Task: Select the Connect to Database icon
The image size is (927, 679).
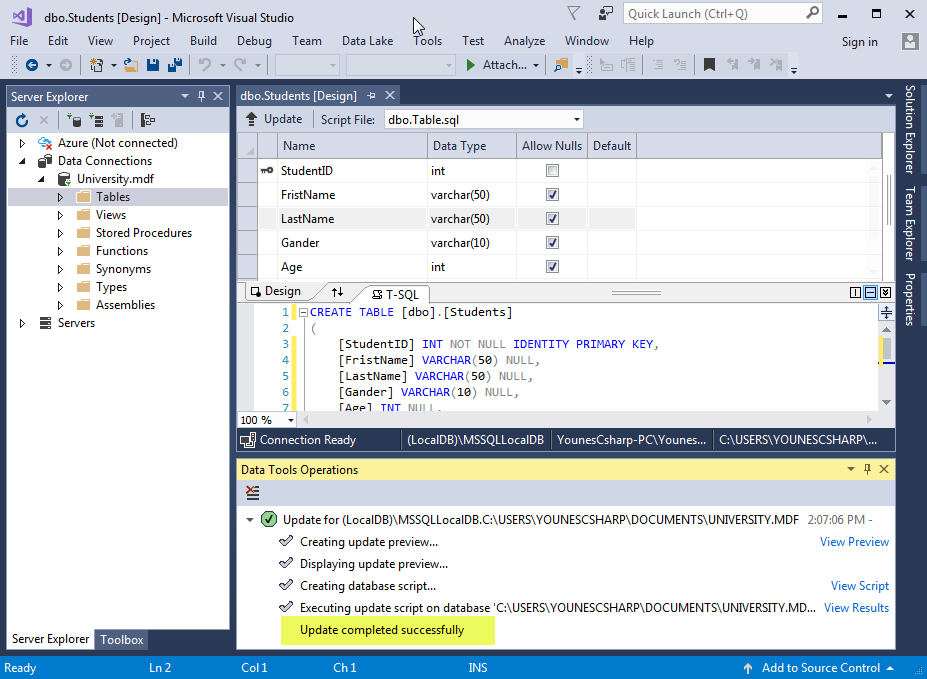Action: pyautogui.click(x=75, y=121)
